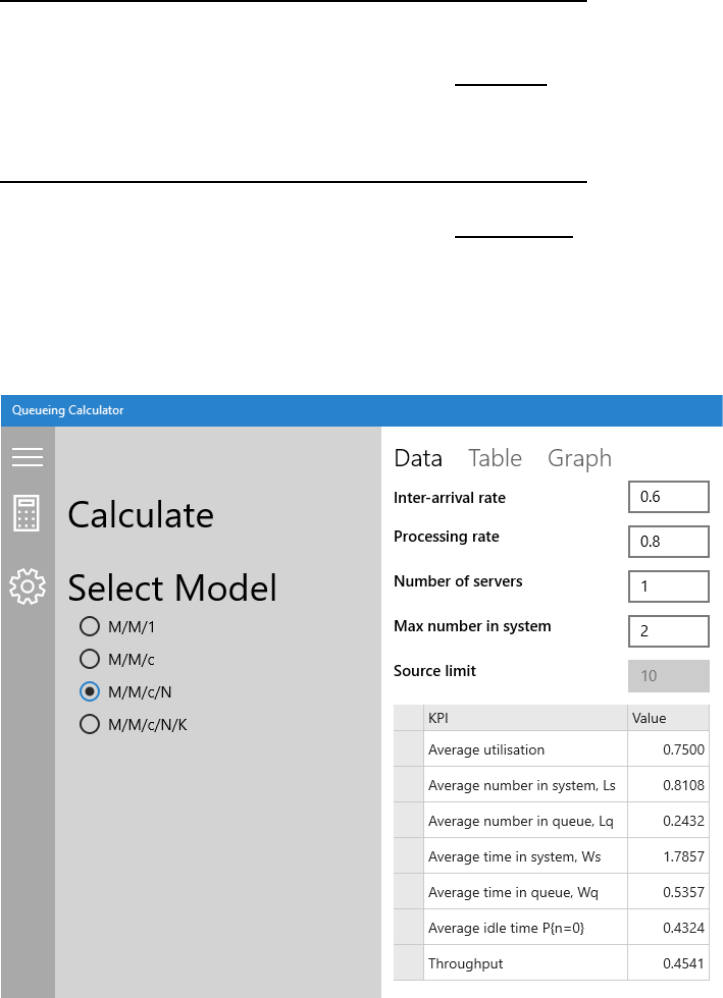Click the Max number in system field

pos(668,631)
